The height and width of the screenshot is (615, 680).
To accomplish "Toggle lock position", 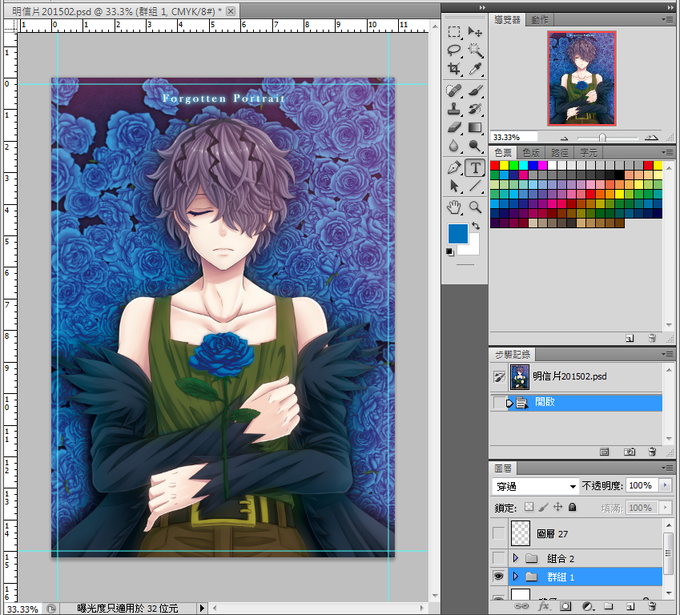I will click(x=558, y=507).
